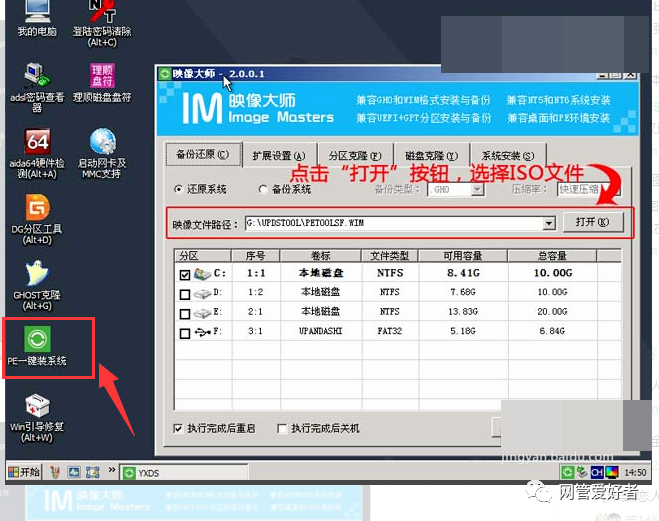The width and height of the screenshot is (659, 521).
Task: Switch to the 扩展设置 (A) tab
Action: (x=279, y=156)
